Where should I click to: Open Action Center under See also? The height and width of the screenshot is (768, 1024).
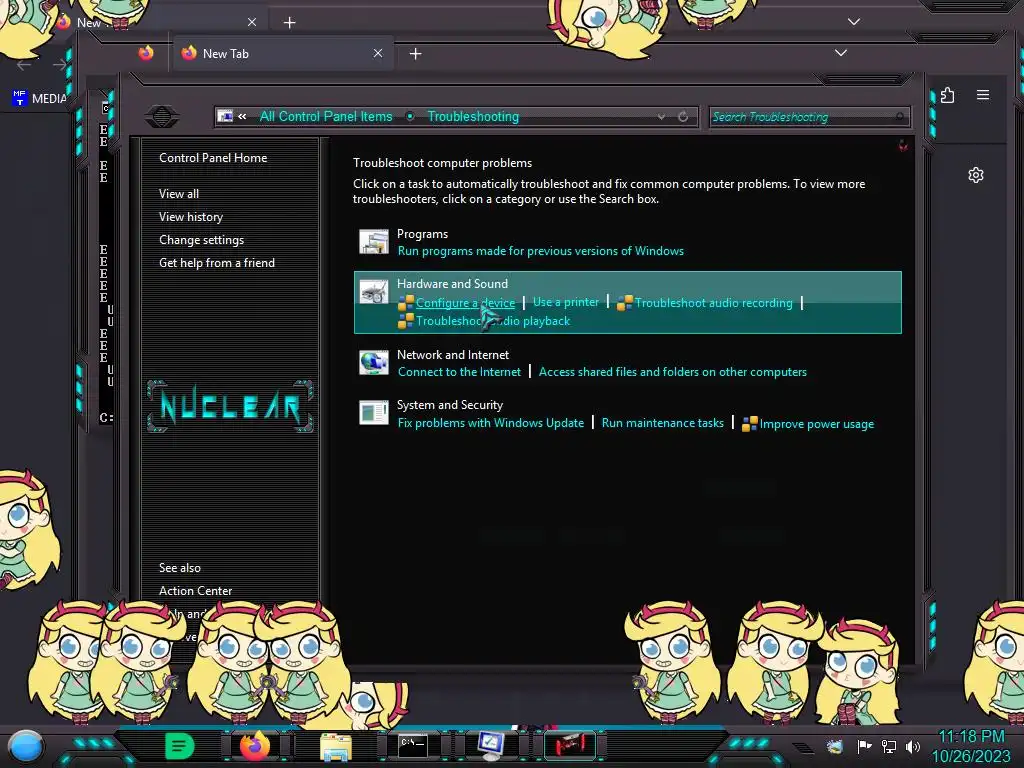point(195,590)
